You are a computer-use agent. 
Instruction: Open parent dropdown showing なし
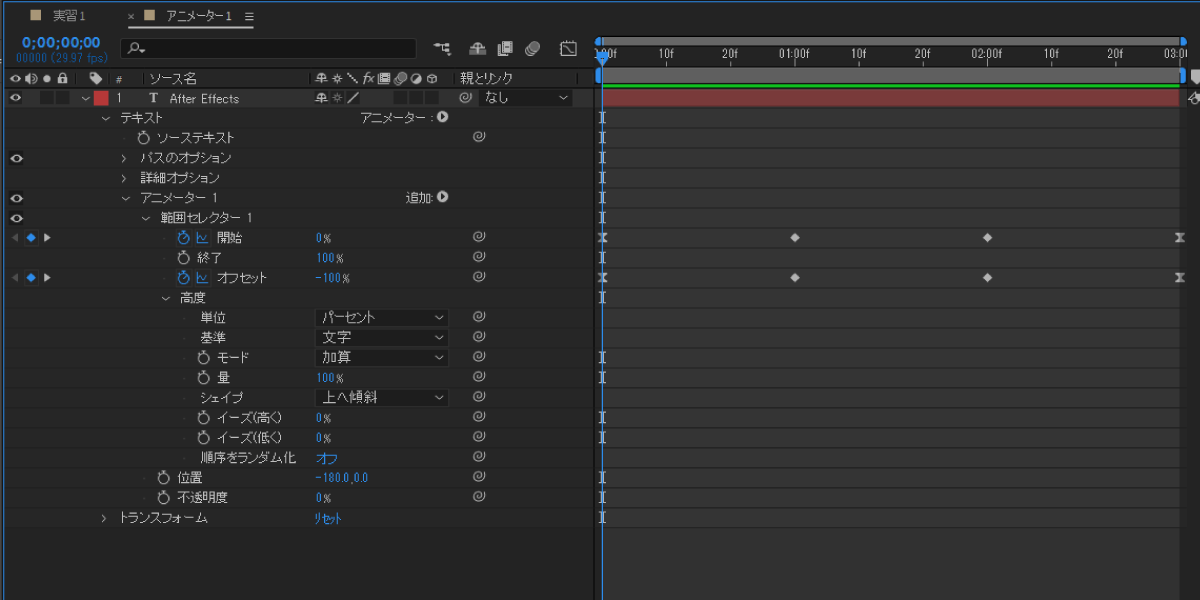[x=527, y=98]
